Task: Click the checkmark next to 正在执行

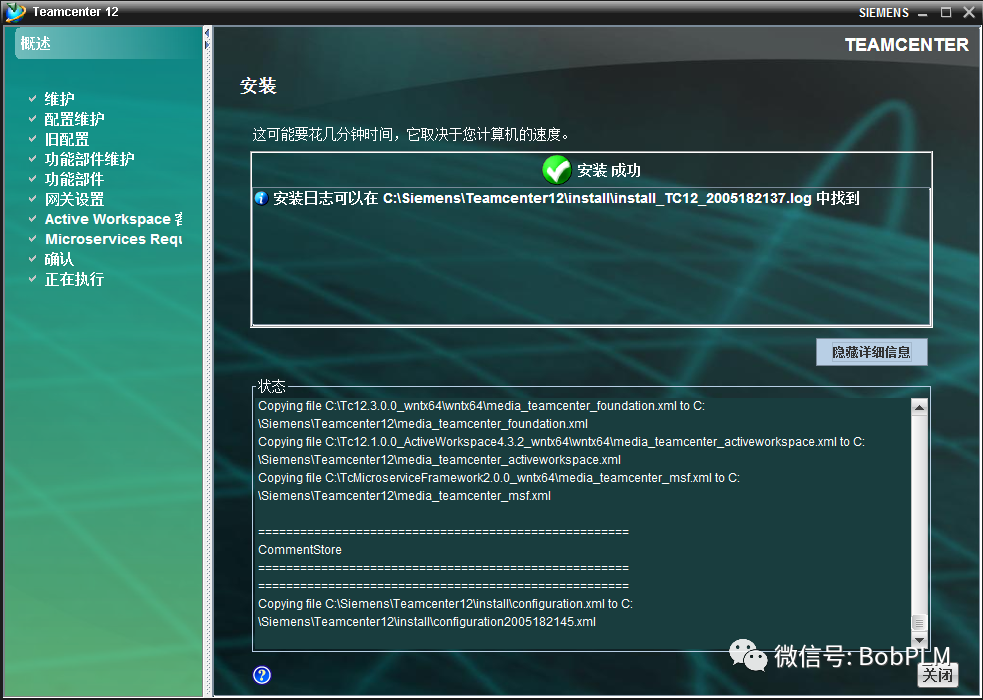Action: click(x=33, y=279)
